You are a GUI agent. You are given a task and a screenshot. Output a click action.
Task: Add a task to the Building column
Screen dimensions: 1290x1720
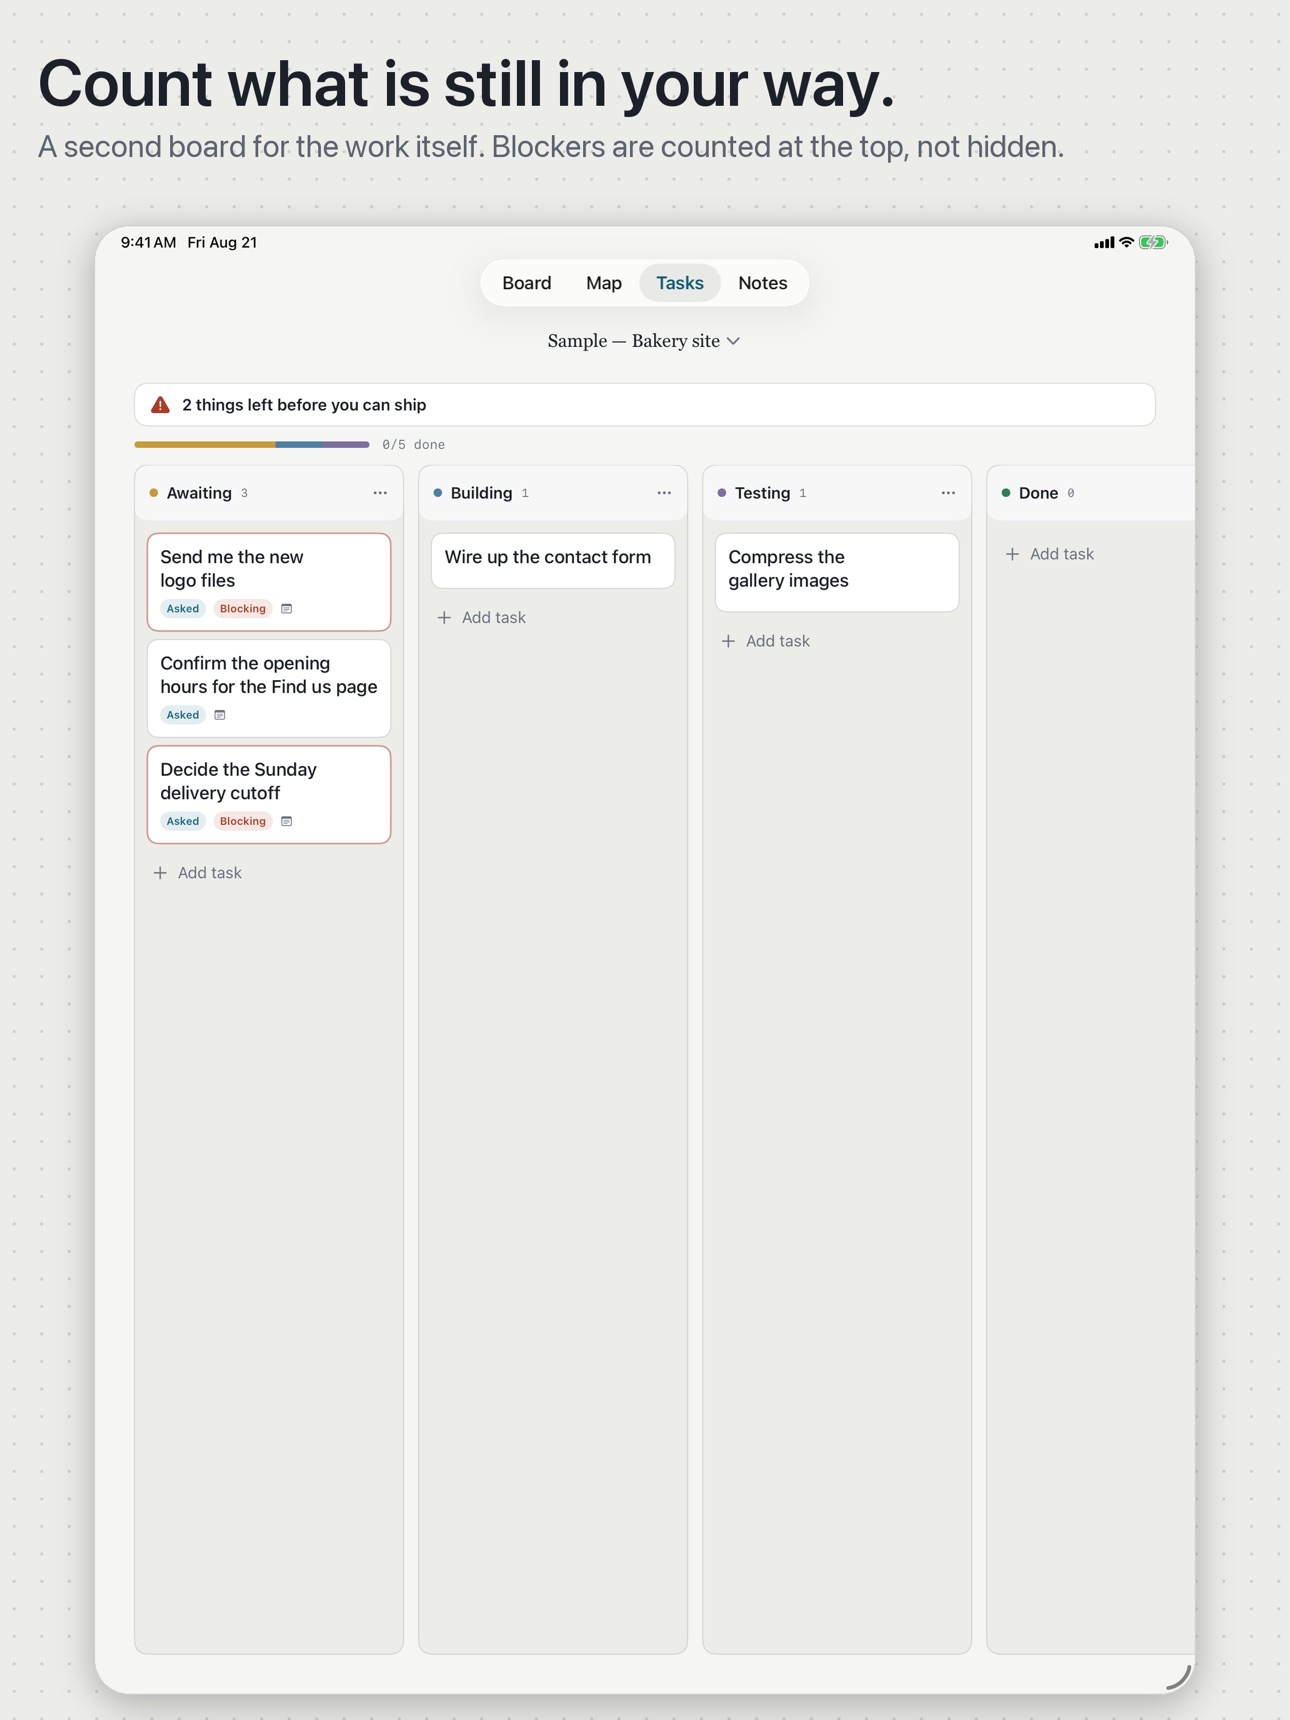point(482,618)
